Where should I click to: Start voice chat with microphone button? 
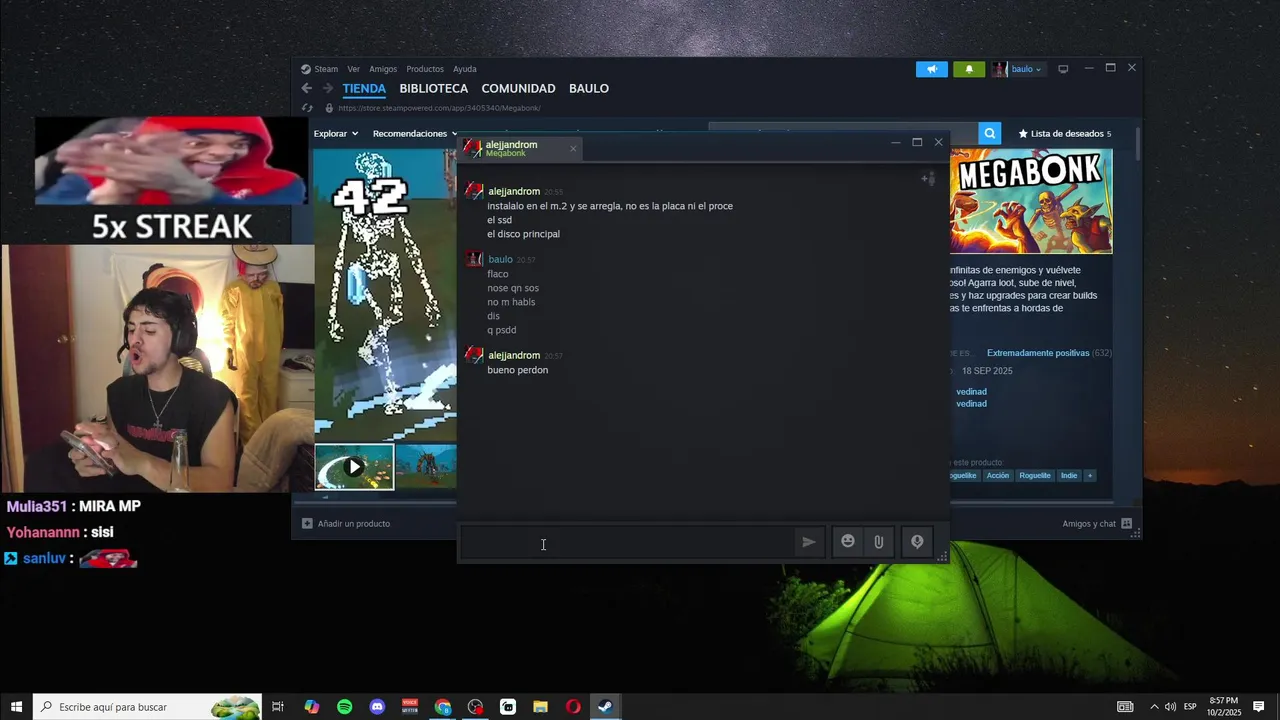(917, 542)
